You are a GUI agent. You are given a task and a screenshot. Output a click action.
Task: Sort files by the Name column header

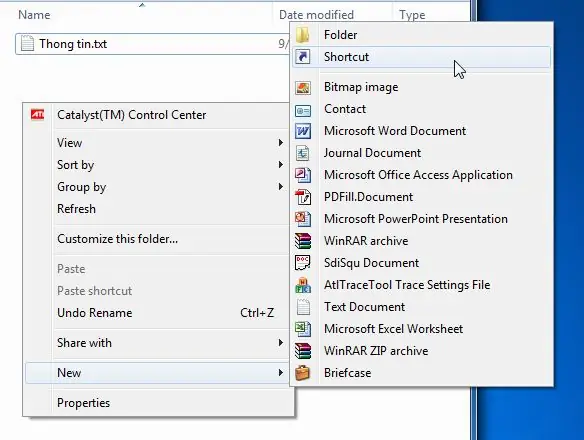click(x=34, y=15)
